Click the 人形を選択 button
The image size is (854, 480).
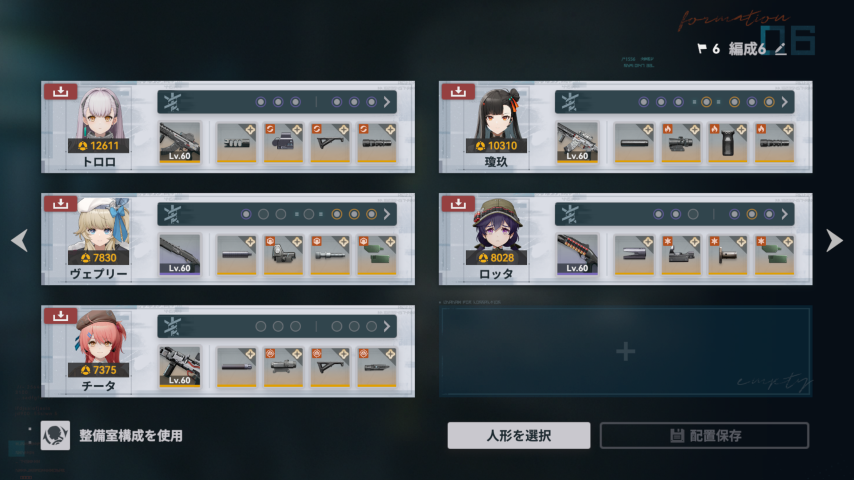(x=519, y=435)
